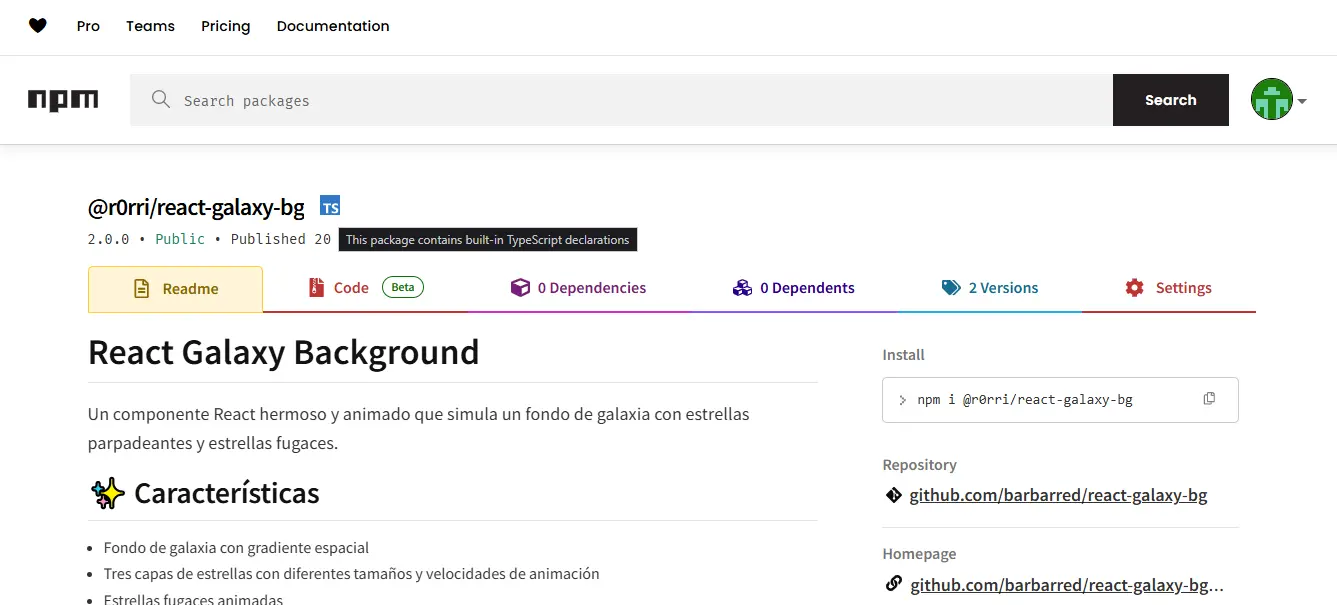Click 'Fondo de galaxia con gradiente espacial' bullet
This screenshot has width=1337, height=605.
click(236, 548)
